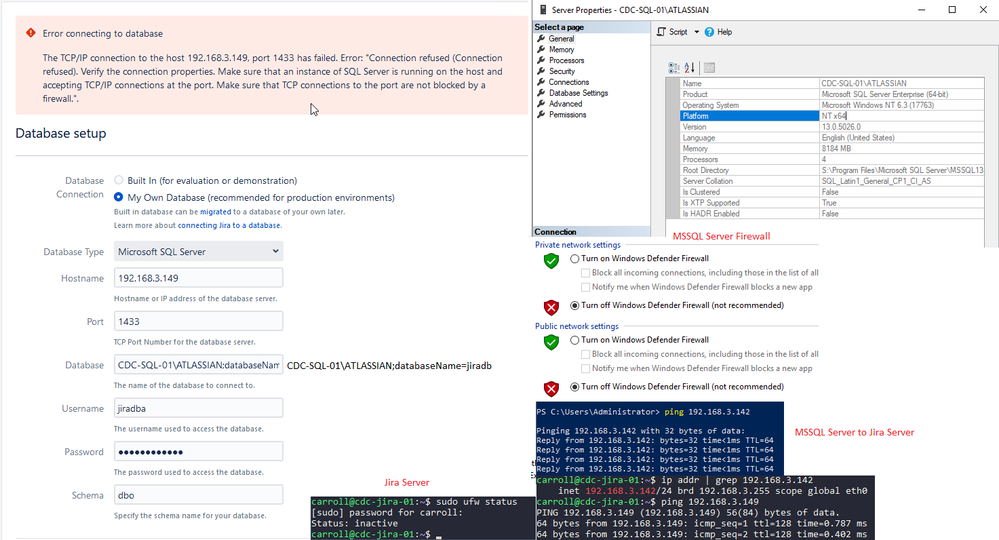Select the Root Directory property row
999x540 pixels.
832,170
